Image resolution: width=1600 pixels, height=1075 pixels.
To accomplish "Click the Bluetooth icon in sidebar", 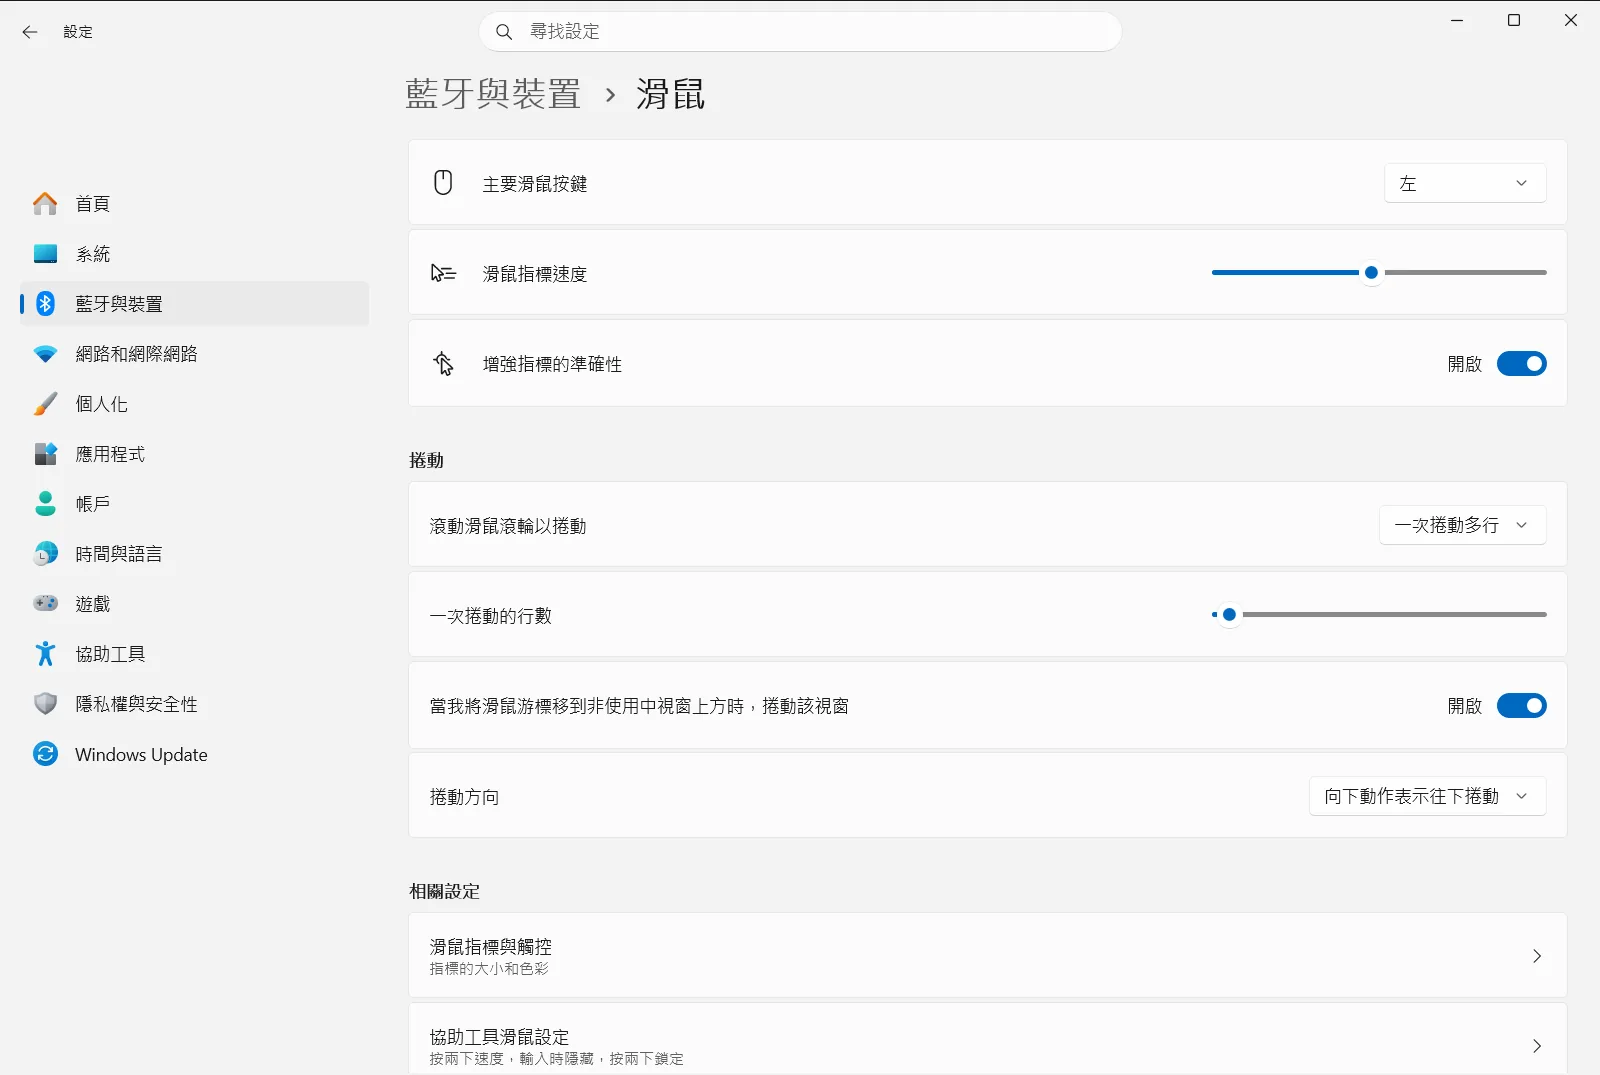I will (x=45, y=304).
